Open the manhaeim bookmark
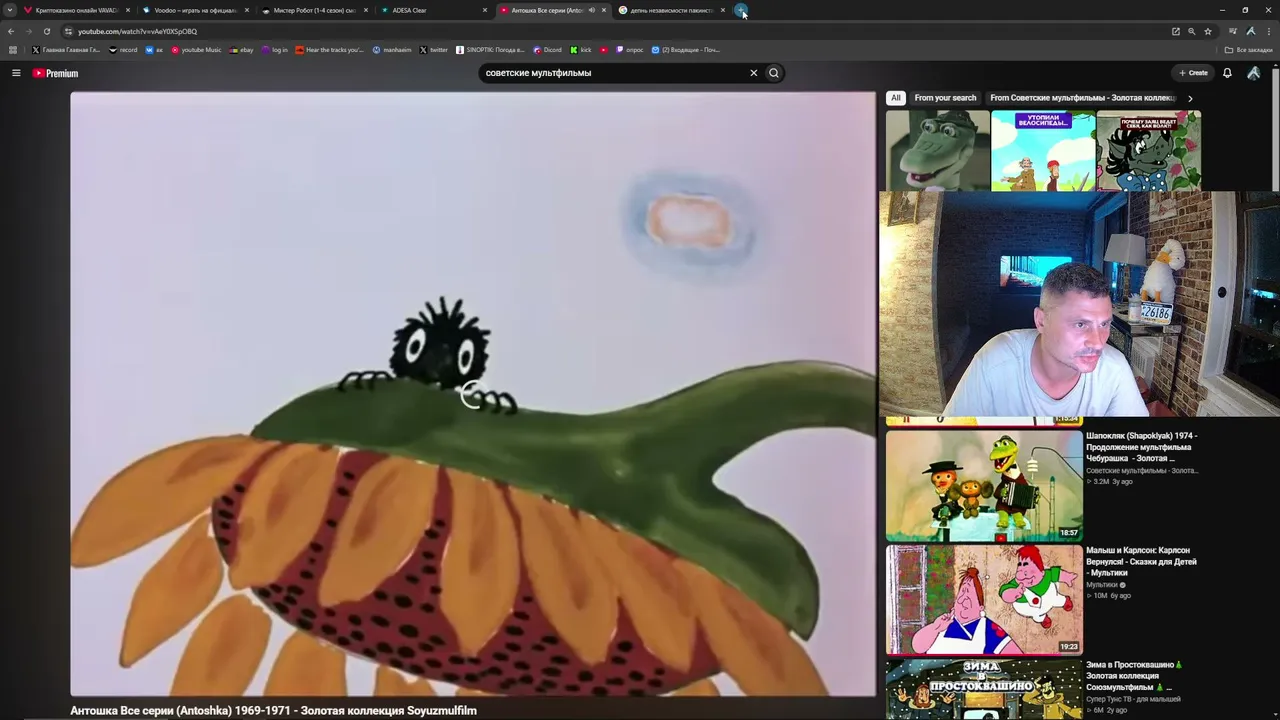This screenshot has width=1280, height=720. [x=392, y=50]
